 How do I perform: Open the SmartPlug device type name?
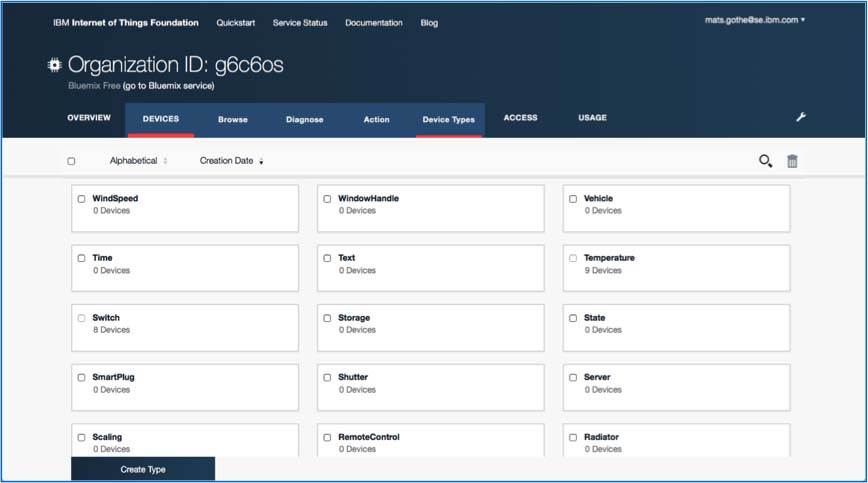[x=113, y=377]
